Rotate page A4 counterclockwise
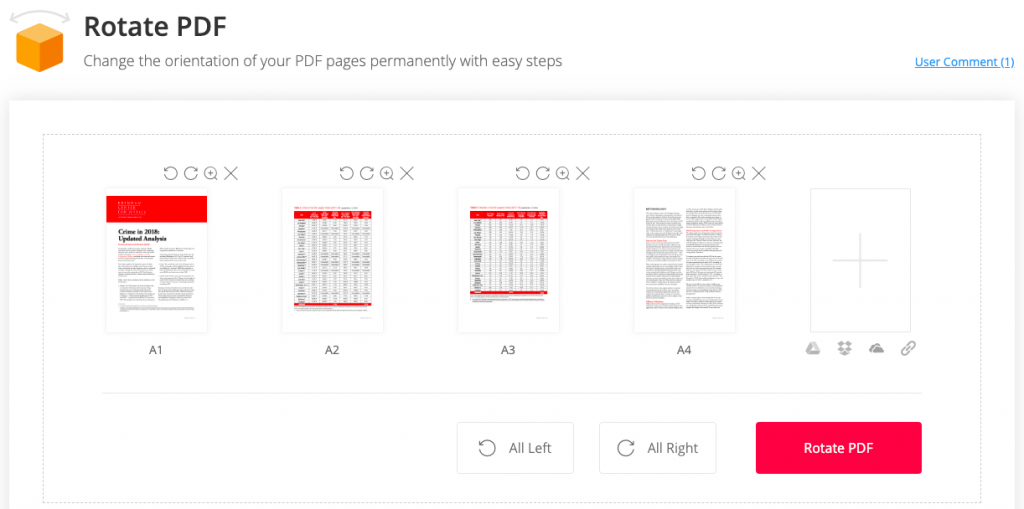 click(699, 173)
